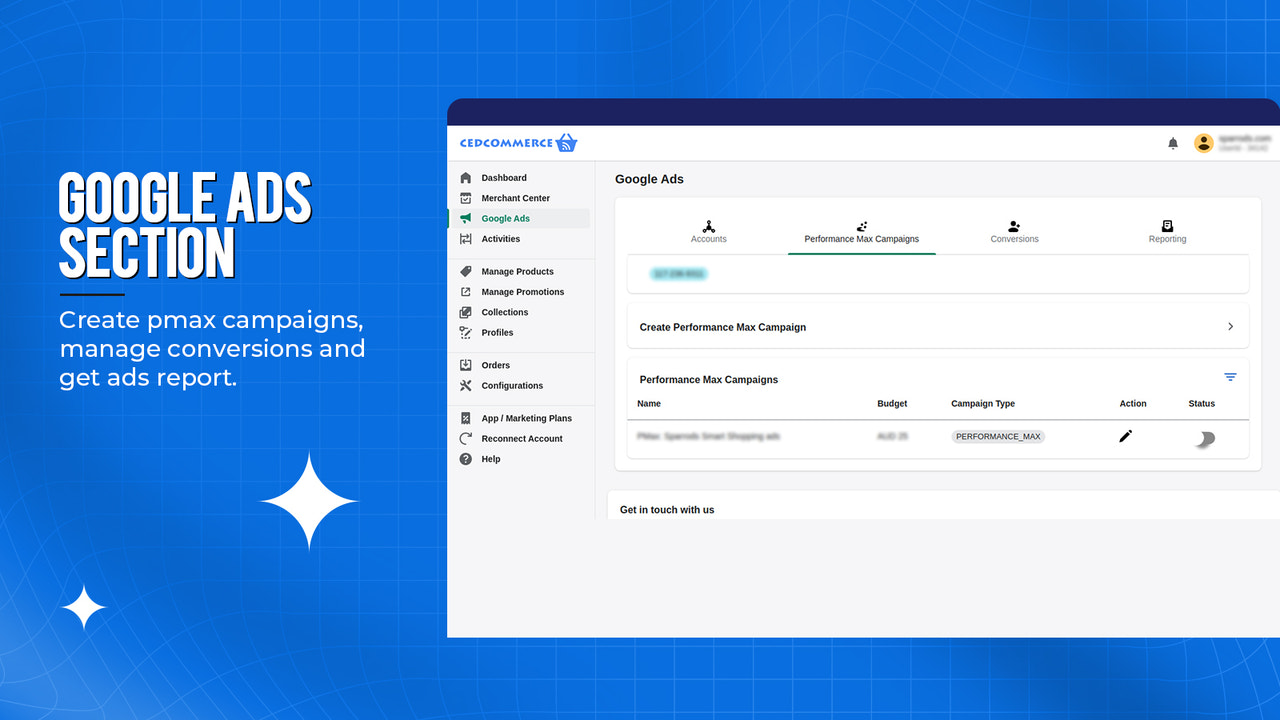The width and height of the screenshot is (1280, 720).
Task: Open the Activities section icon
Action: click(x=466, y=239)
